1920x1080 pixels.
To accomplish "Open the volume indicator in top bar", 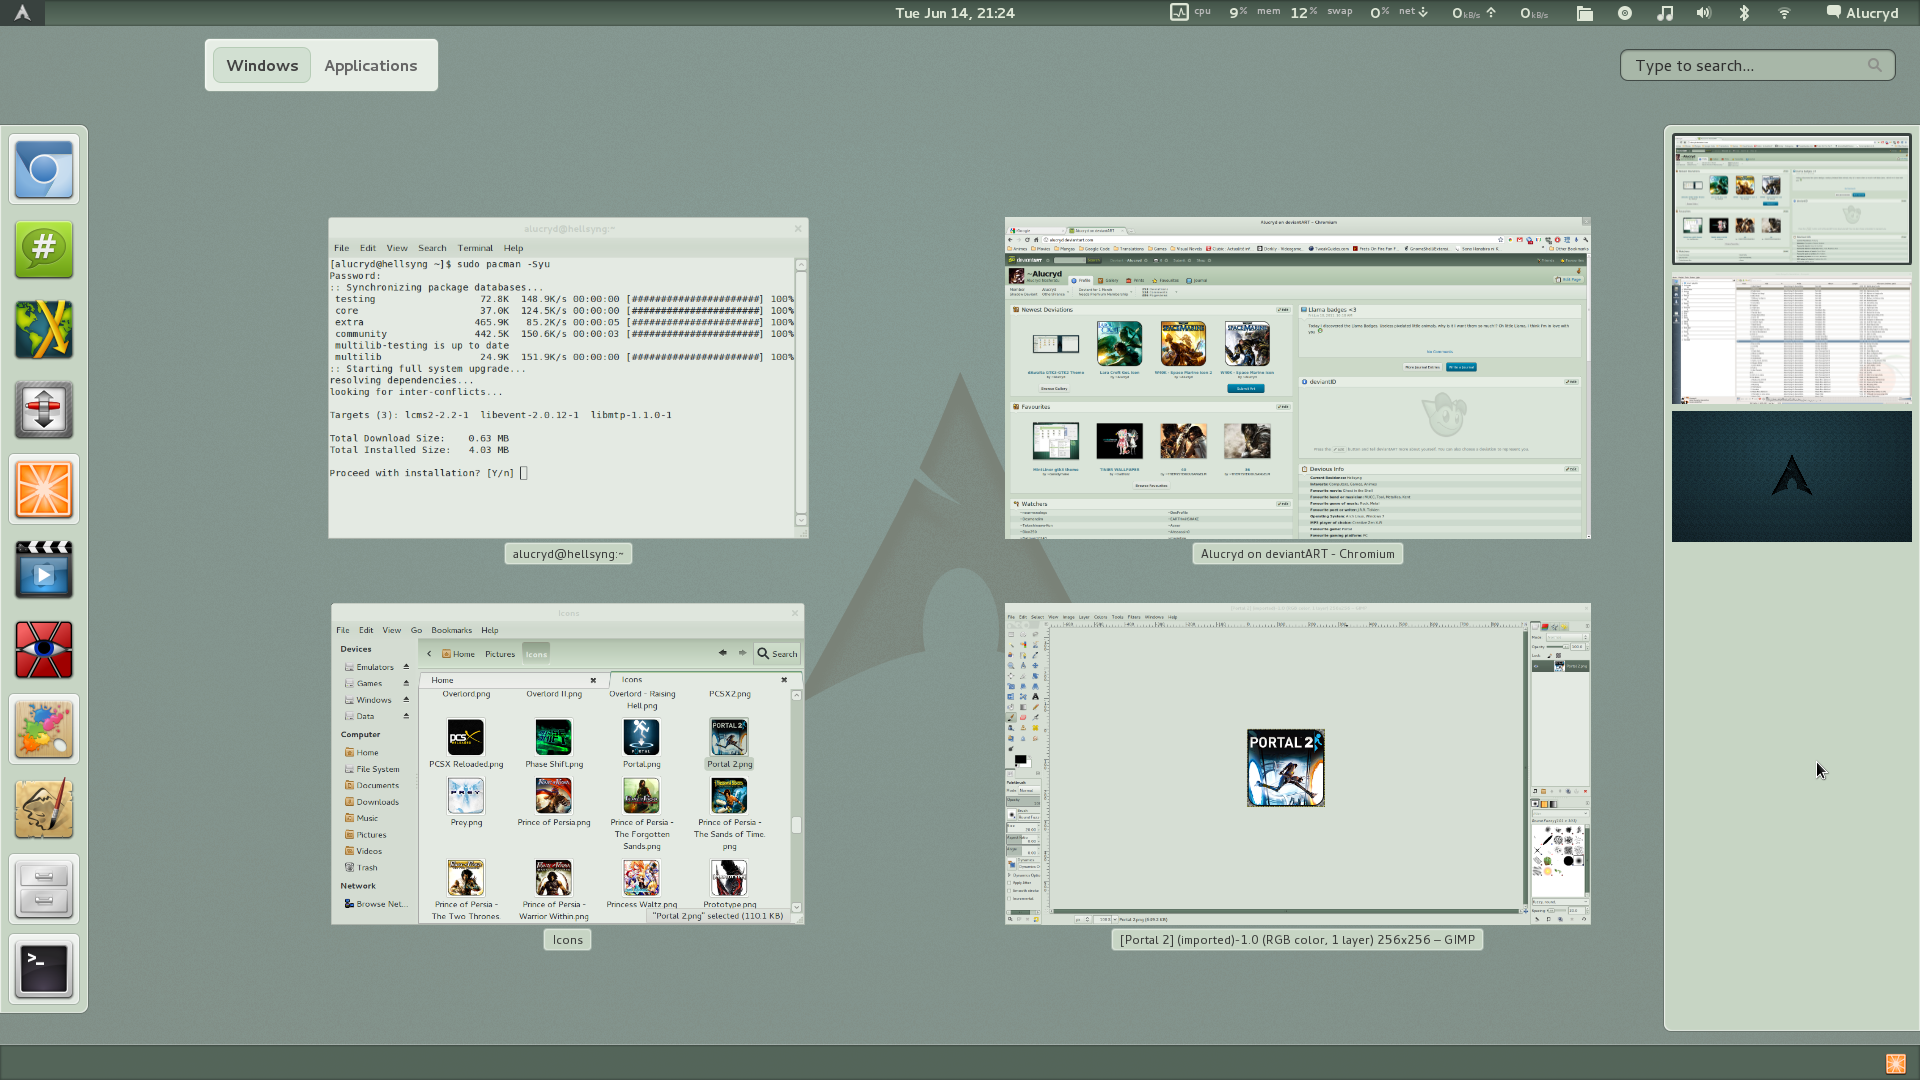I will point(1704,13).
